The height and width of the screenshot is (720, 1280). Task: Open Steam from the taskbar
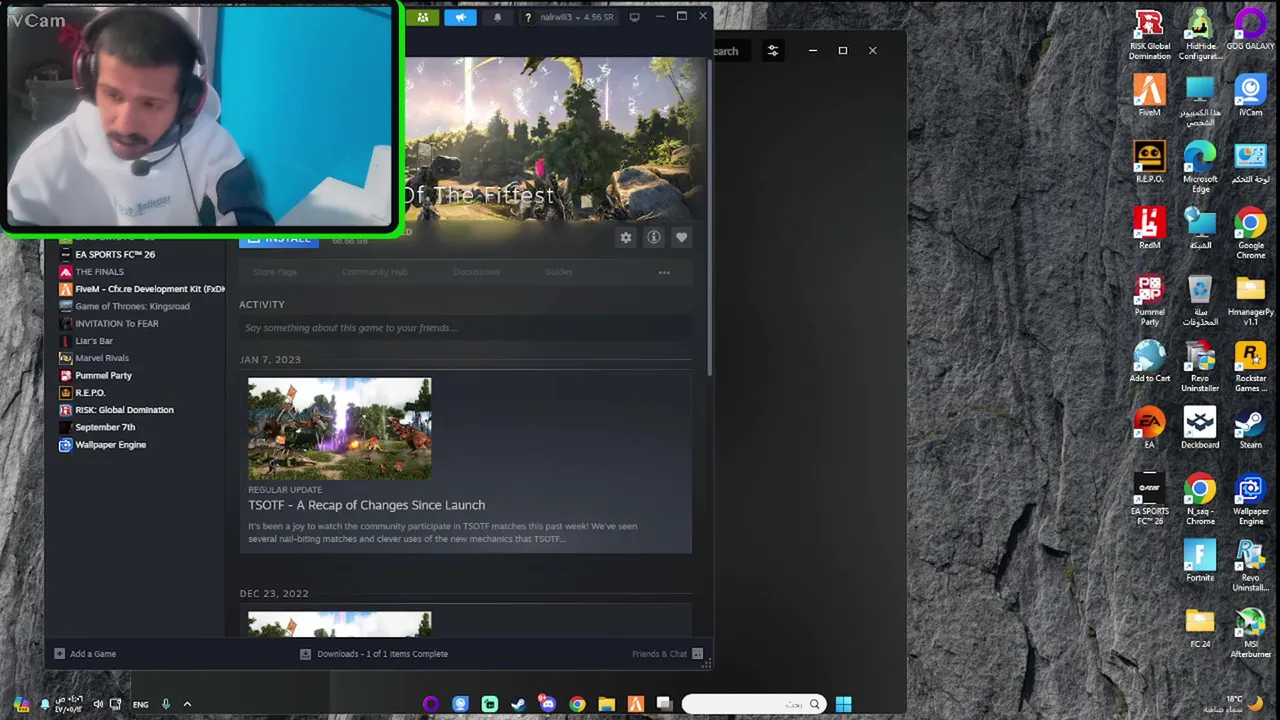[518, 704]
